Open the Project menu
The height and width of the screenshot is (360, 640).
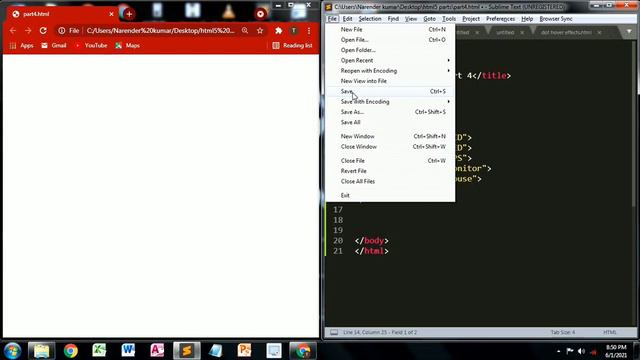point(471,19)
